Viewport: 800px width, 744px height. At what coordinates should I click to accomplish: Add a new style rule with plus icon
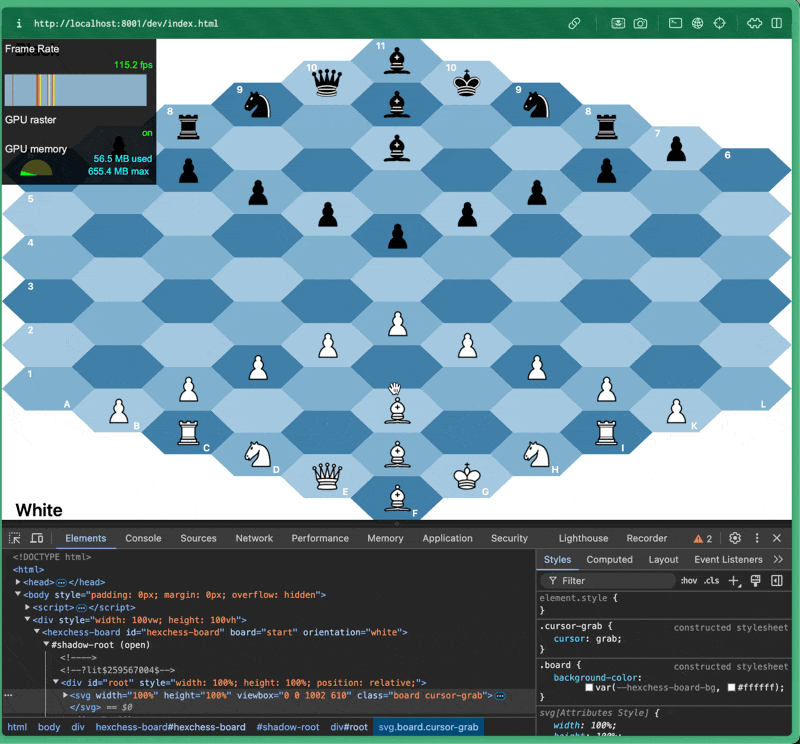(734, 581)
